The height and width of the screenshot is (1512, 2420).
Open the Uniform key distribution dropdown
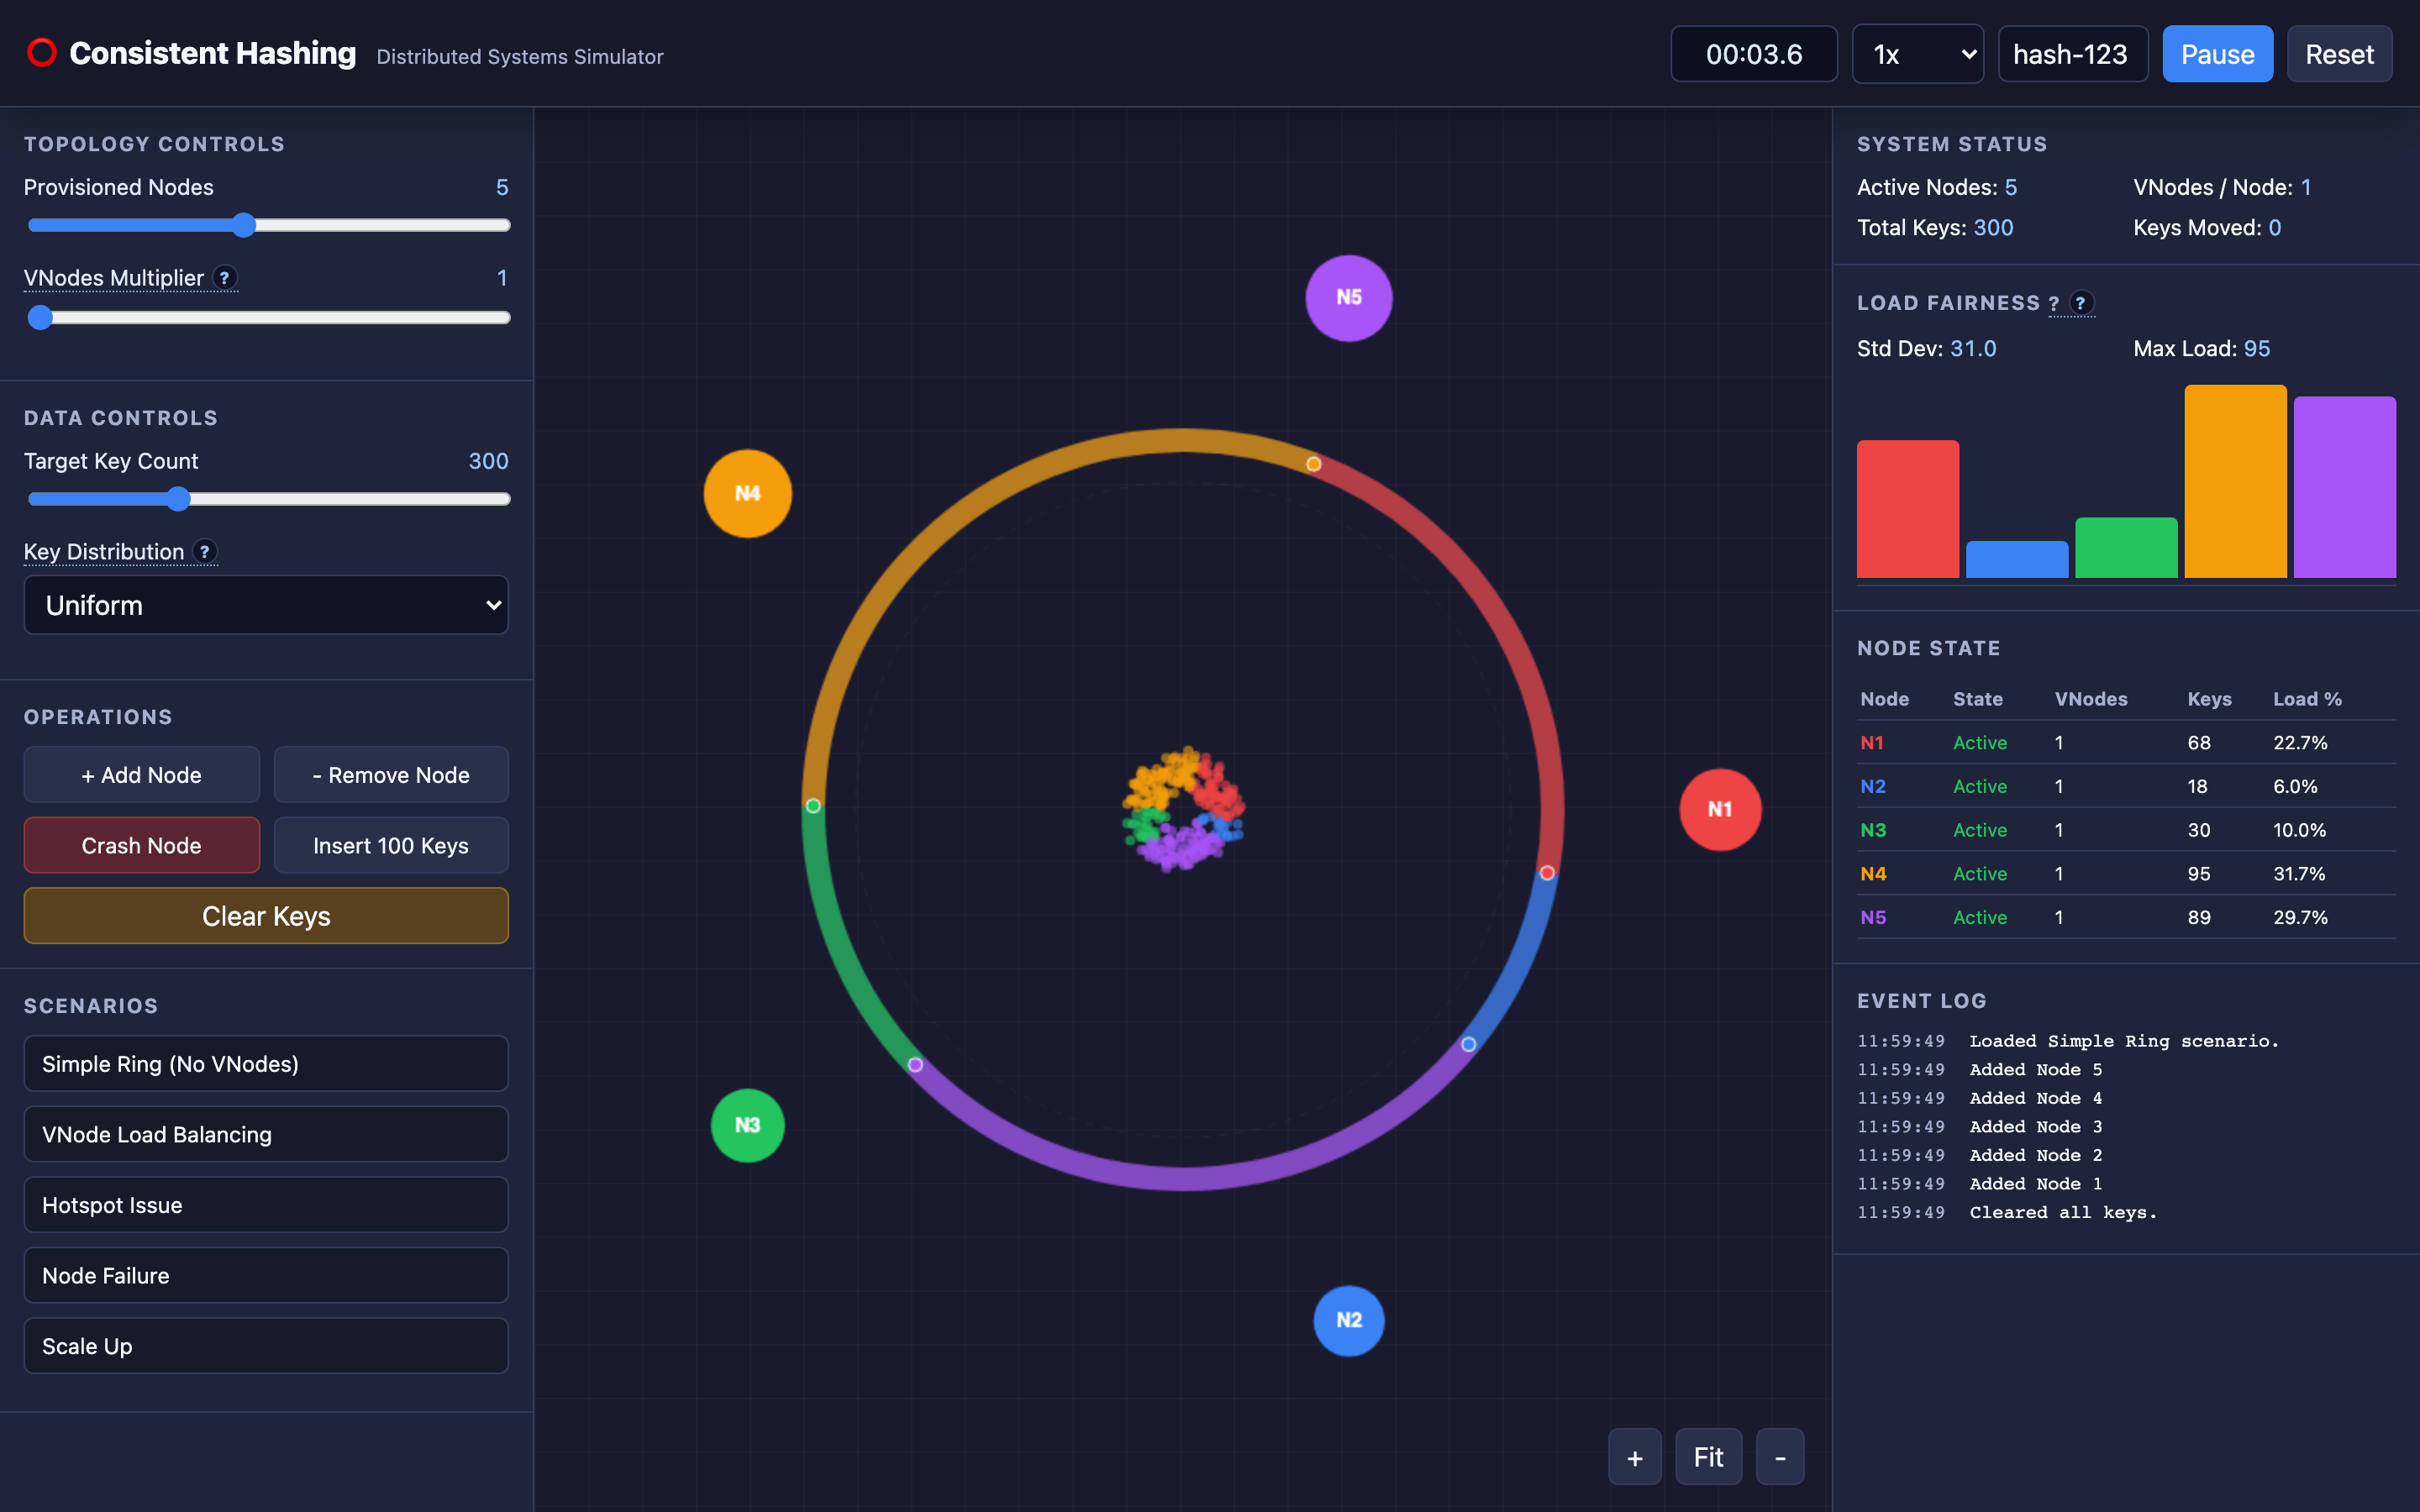point(266,605)
